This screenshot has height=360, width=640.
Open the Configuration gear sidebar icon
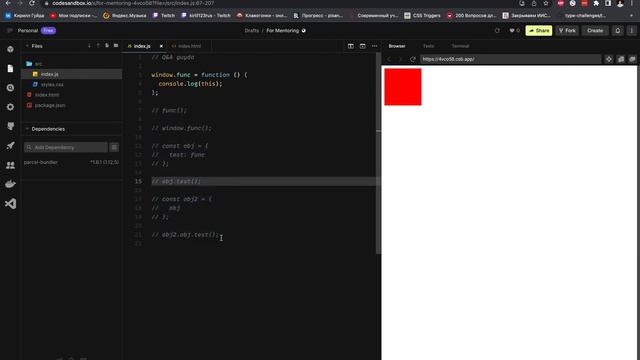tap(10, 107)
